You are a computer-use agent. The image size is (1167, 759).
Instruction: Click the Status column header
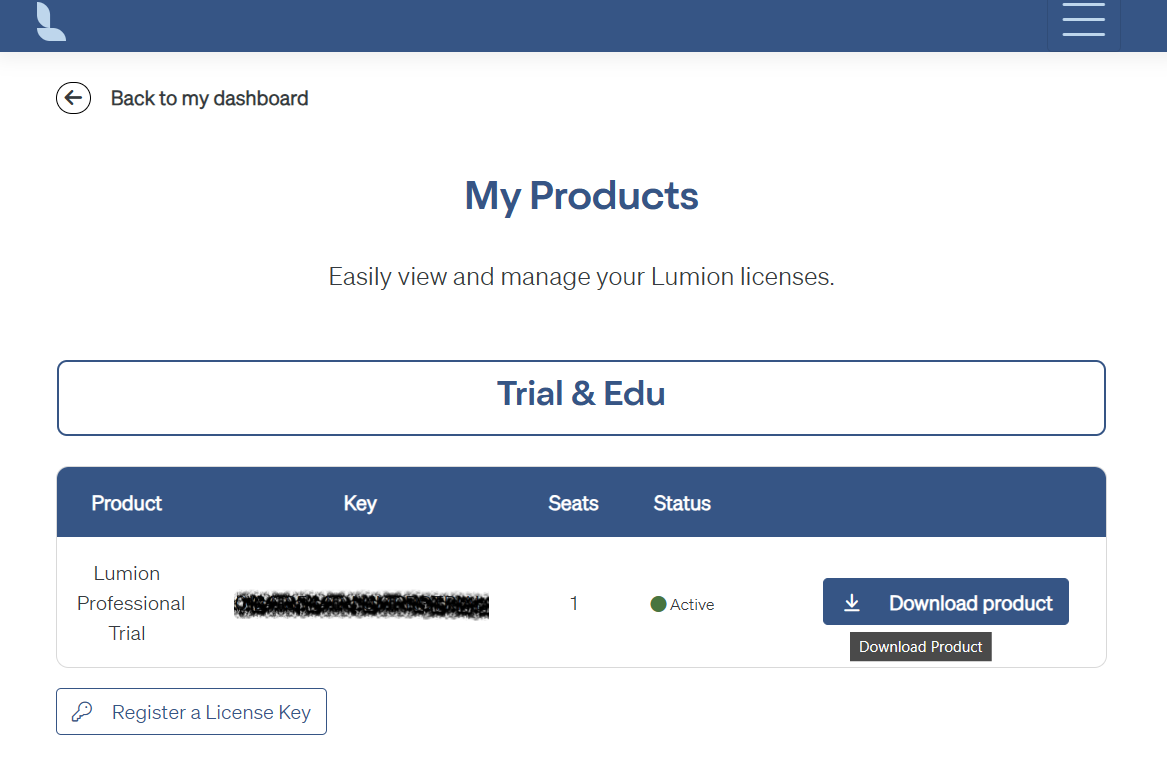tap(682, 503)
